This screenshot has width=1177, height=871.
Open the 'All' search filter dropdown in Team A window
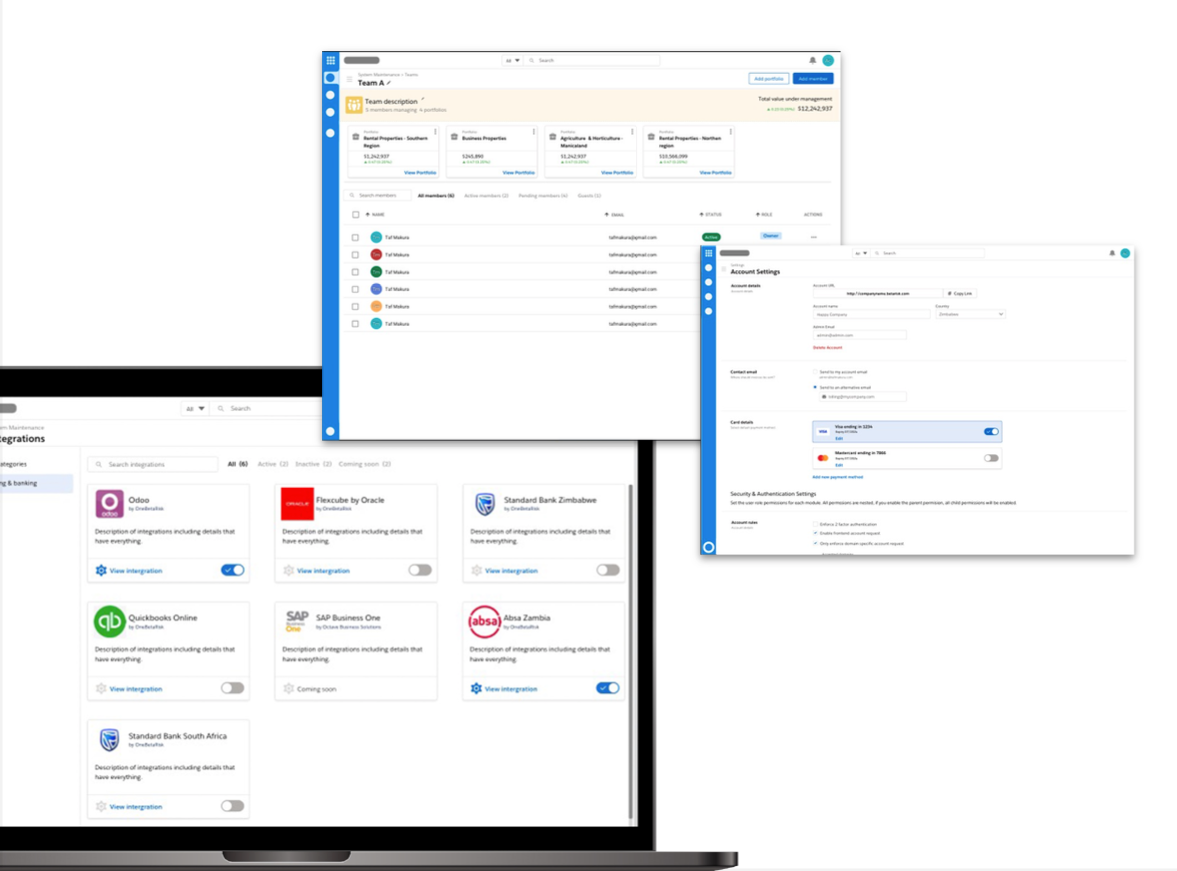pos(512,60)
